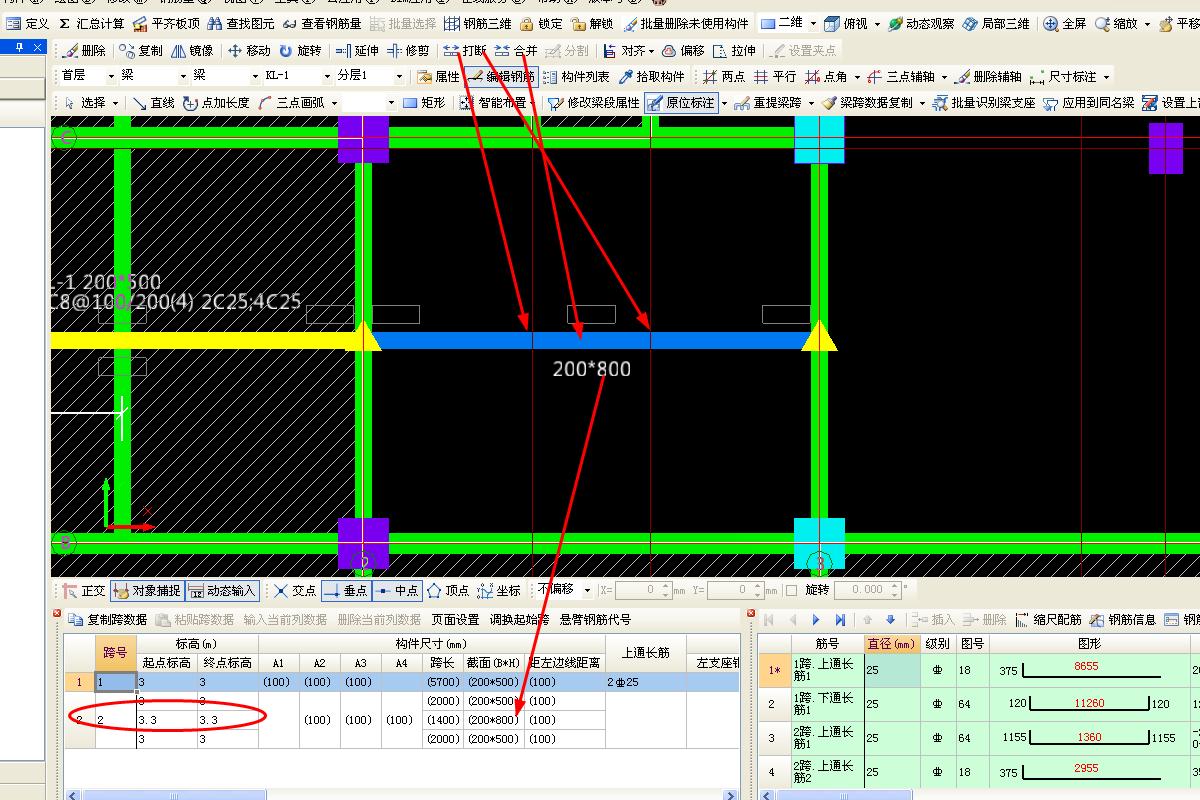
Task: Expand the 俯视 view direction dropdown
Action: click(x=877, y=23)
